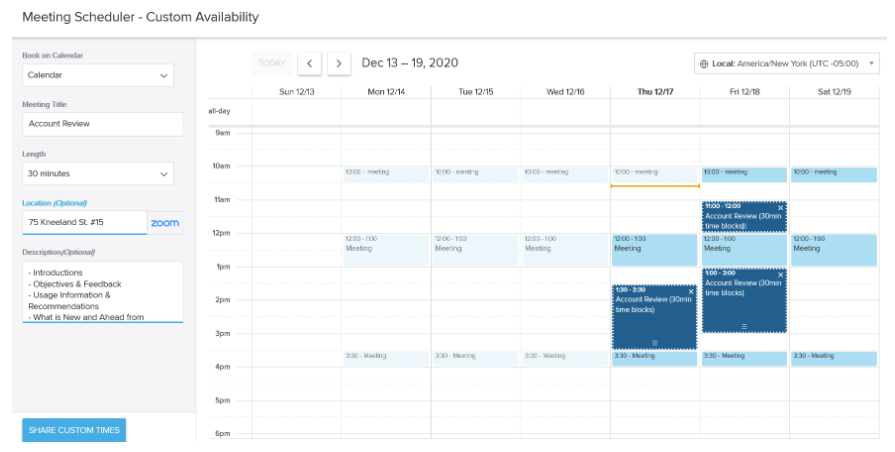Click the Meeting Title input field
The width and height of the screenshot is (895, 452).
click(103, 124)
